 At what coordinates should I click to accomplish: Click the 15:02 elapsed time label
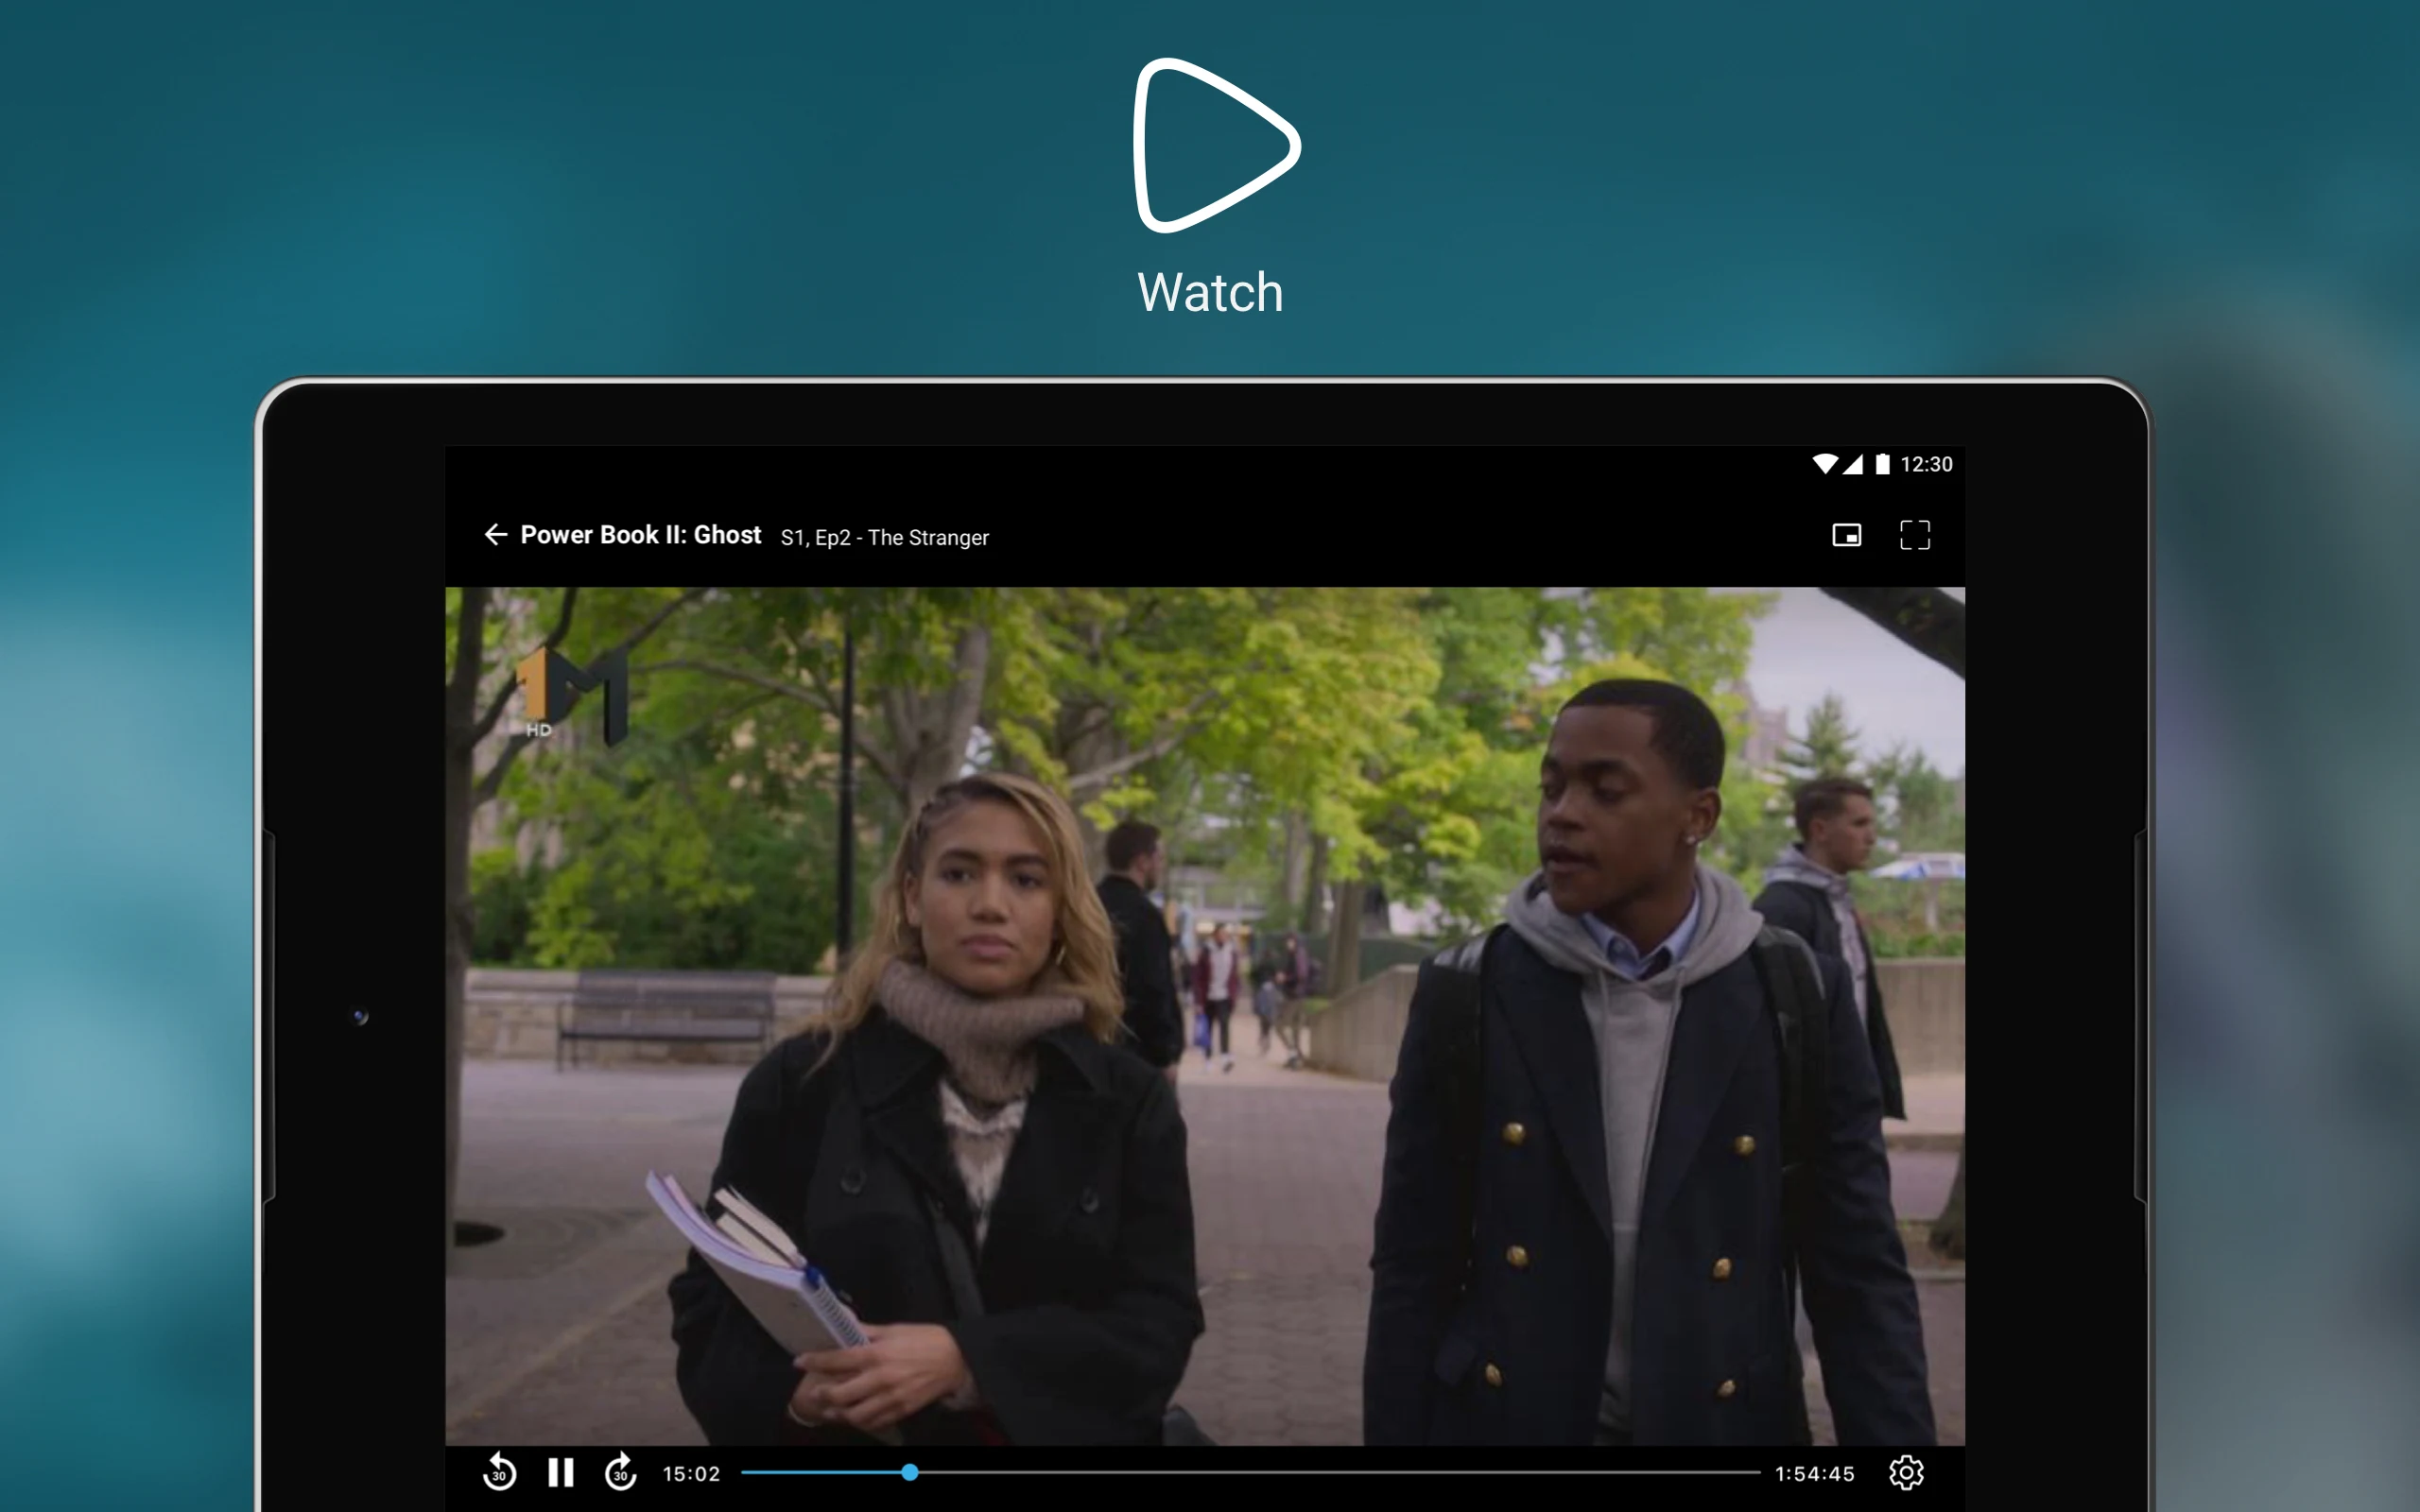tap(691, 1474)
